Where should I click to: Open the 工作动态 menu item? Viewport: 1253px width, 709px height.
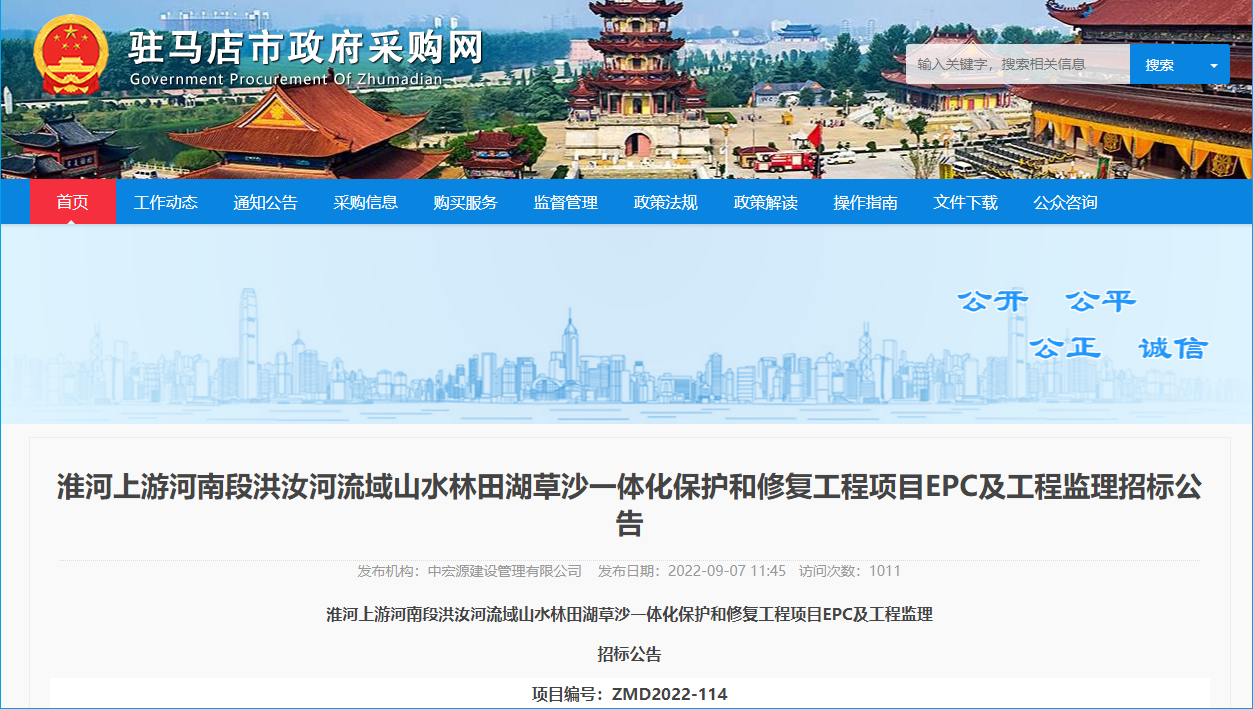pyautogui.click(x=166, y=202)
